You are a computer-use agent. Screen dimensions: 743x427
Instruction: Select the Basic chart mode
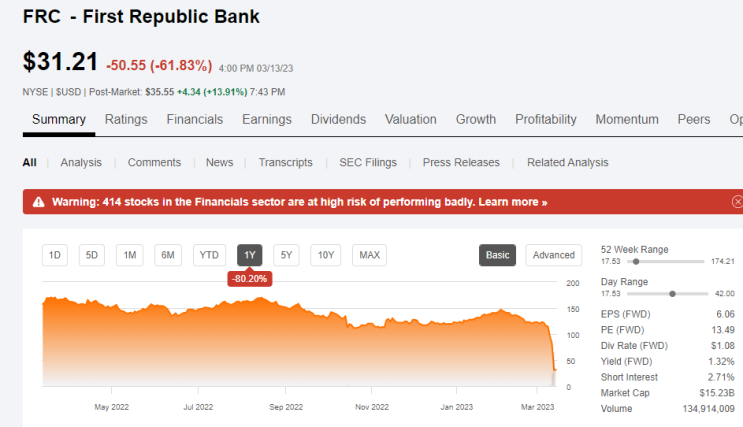497,255
